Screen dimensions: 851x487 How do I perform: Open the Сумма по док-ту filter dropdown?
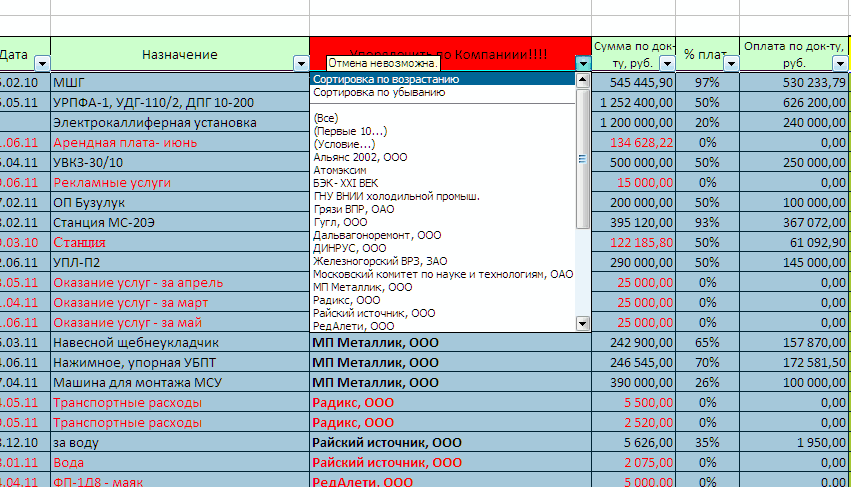pos(667,64)
